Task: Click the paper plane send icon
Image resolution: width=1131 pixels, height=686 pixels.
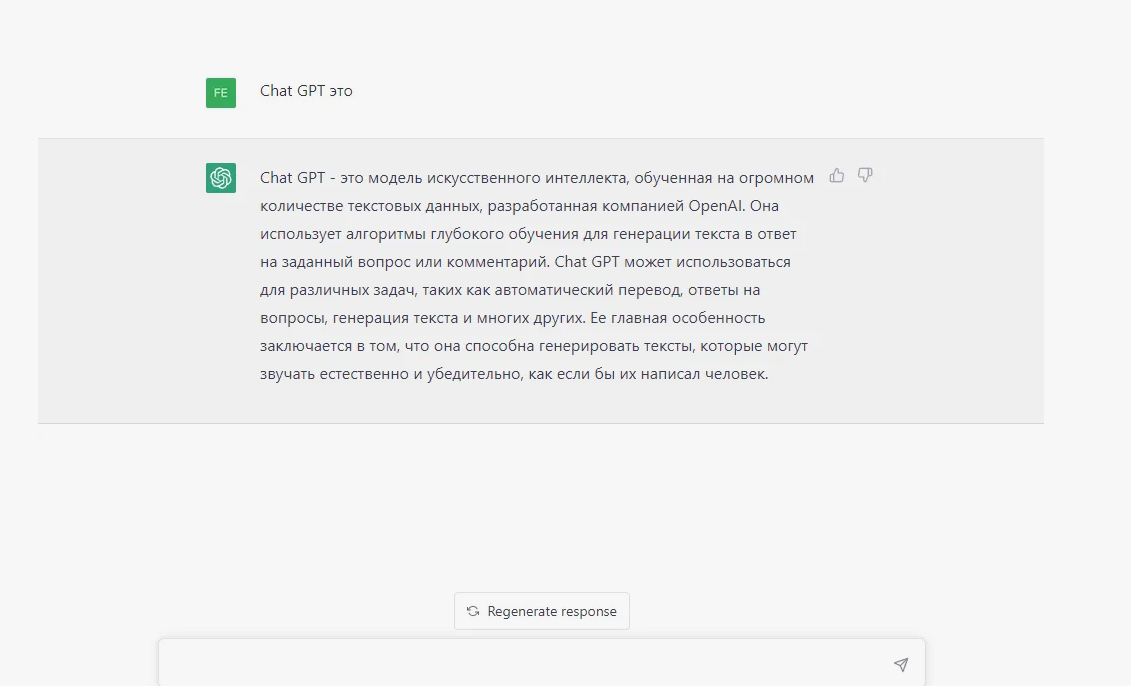Action: pos(901,664)
